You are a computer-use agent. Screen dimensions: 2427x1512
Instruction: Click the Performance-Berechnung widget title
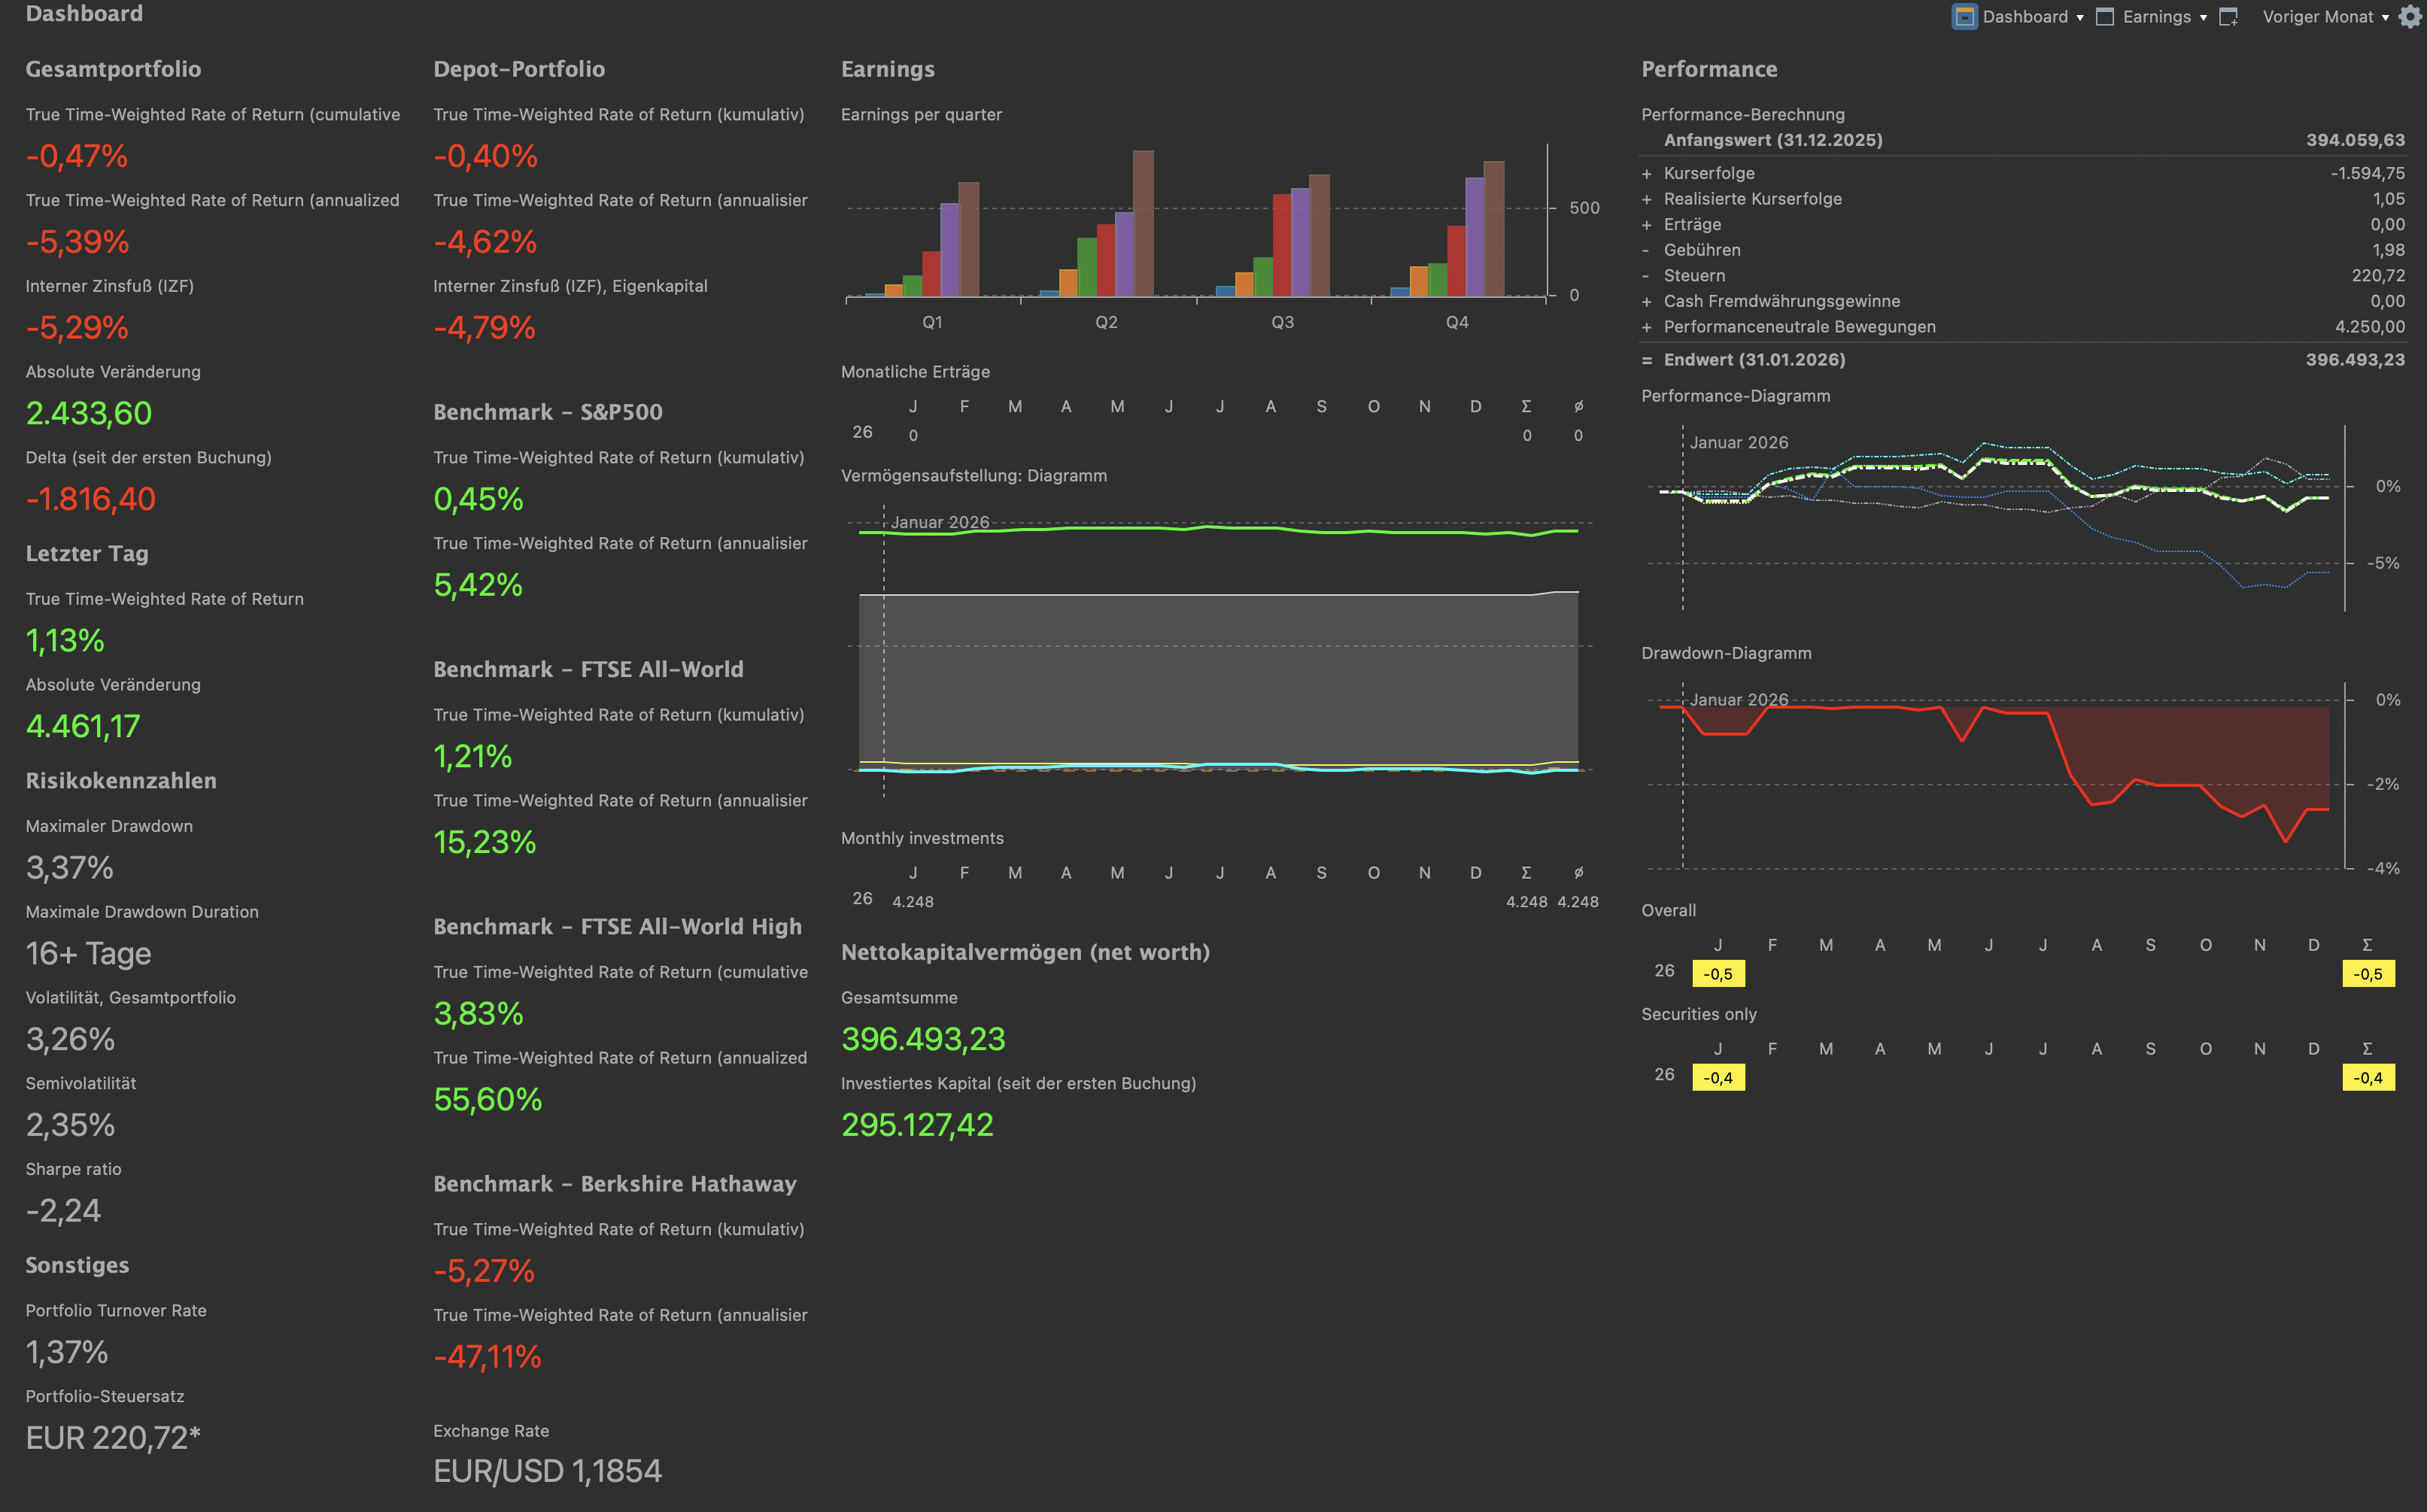[x=1742, y=115]
